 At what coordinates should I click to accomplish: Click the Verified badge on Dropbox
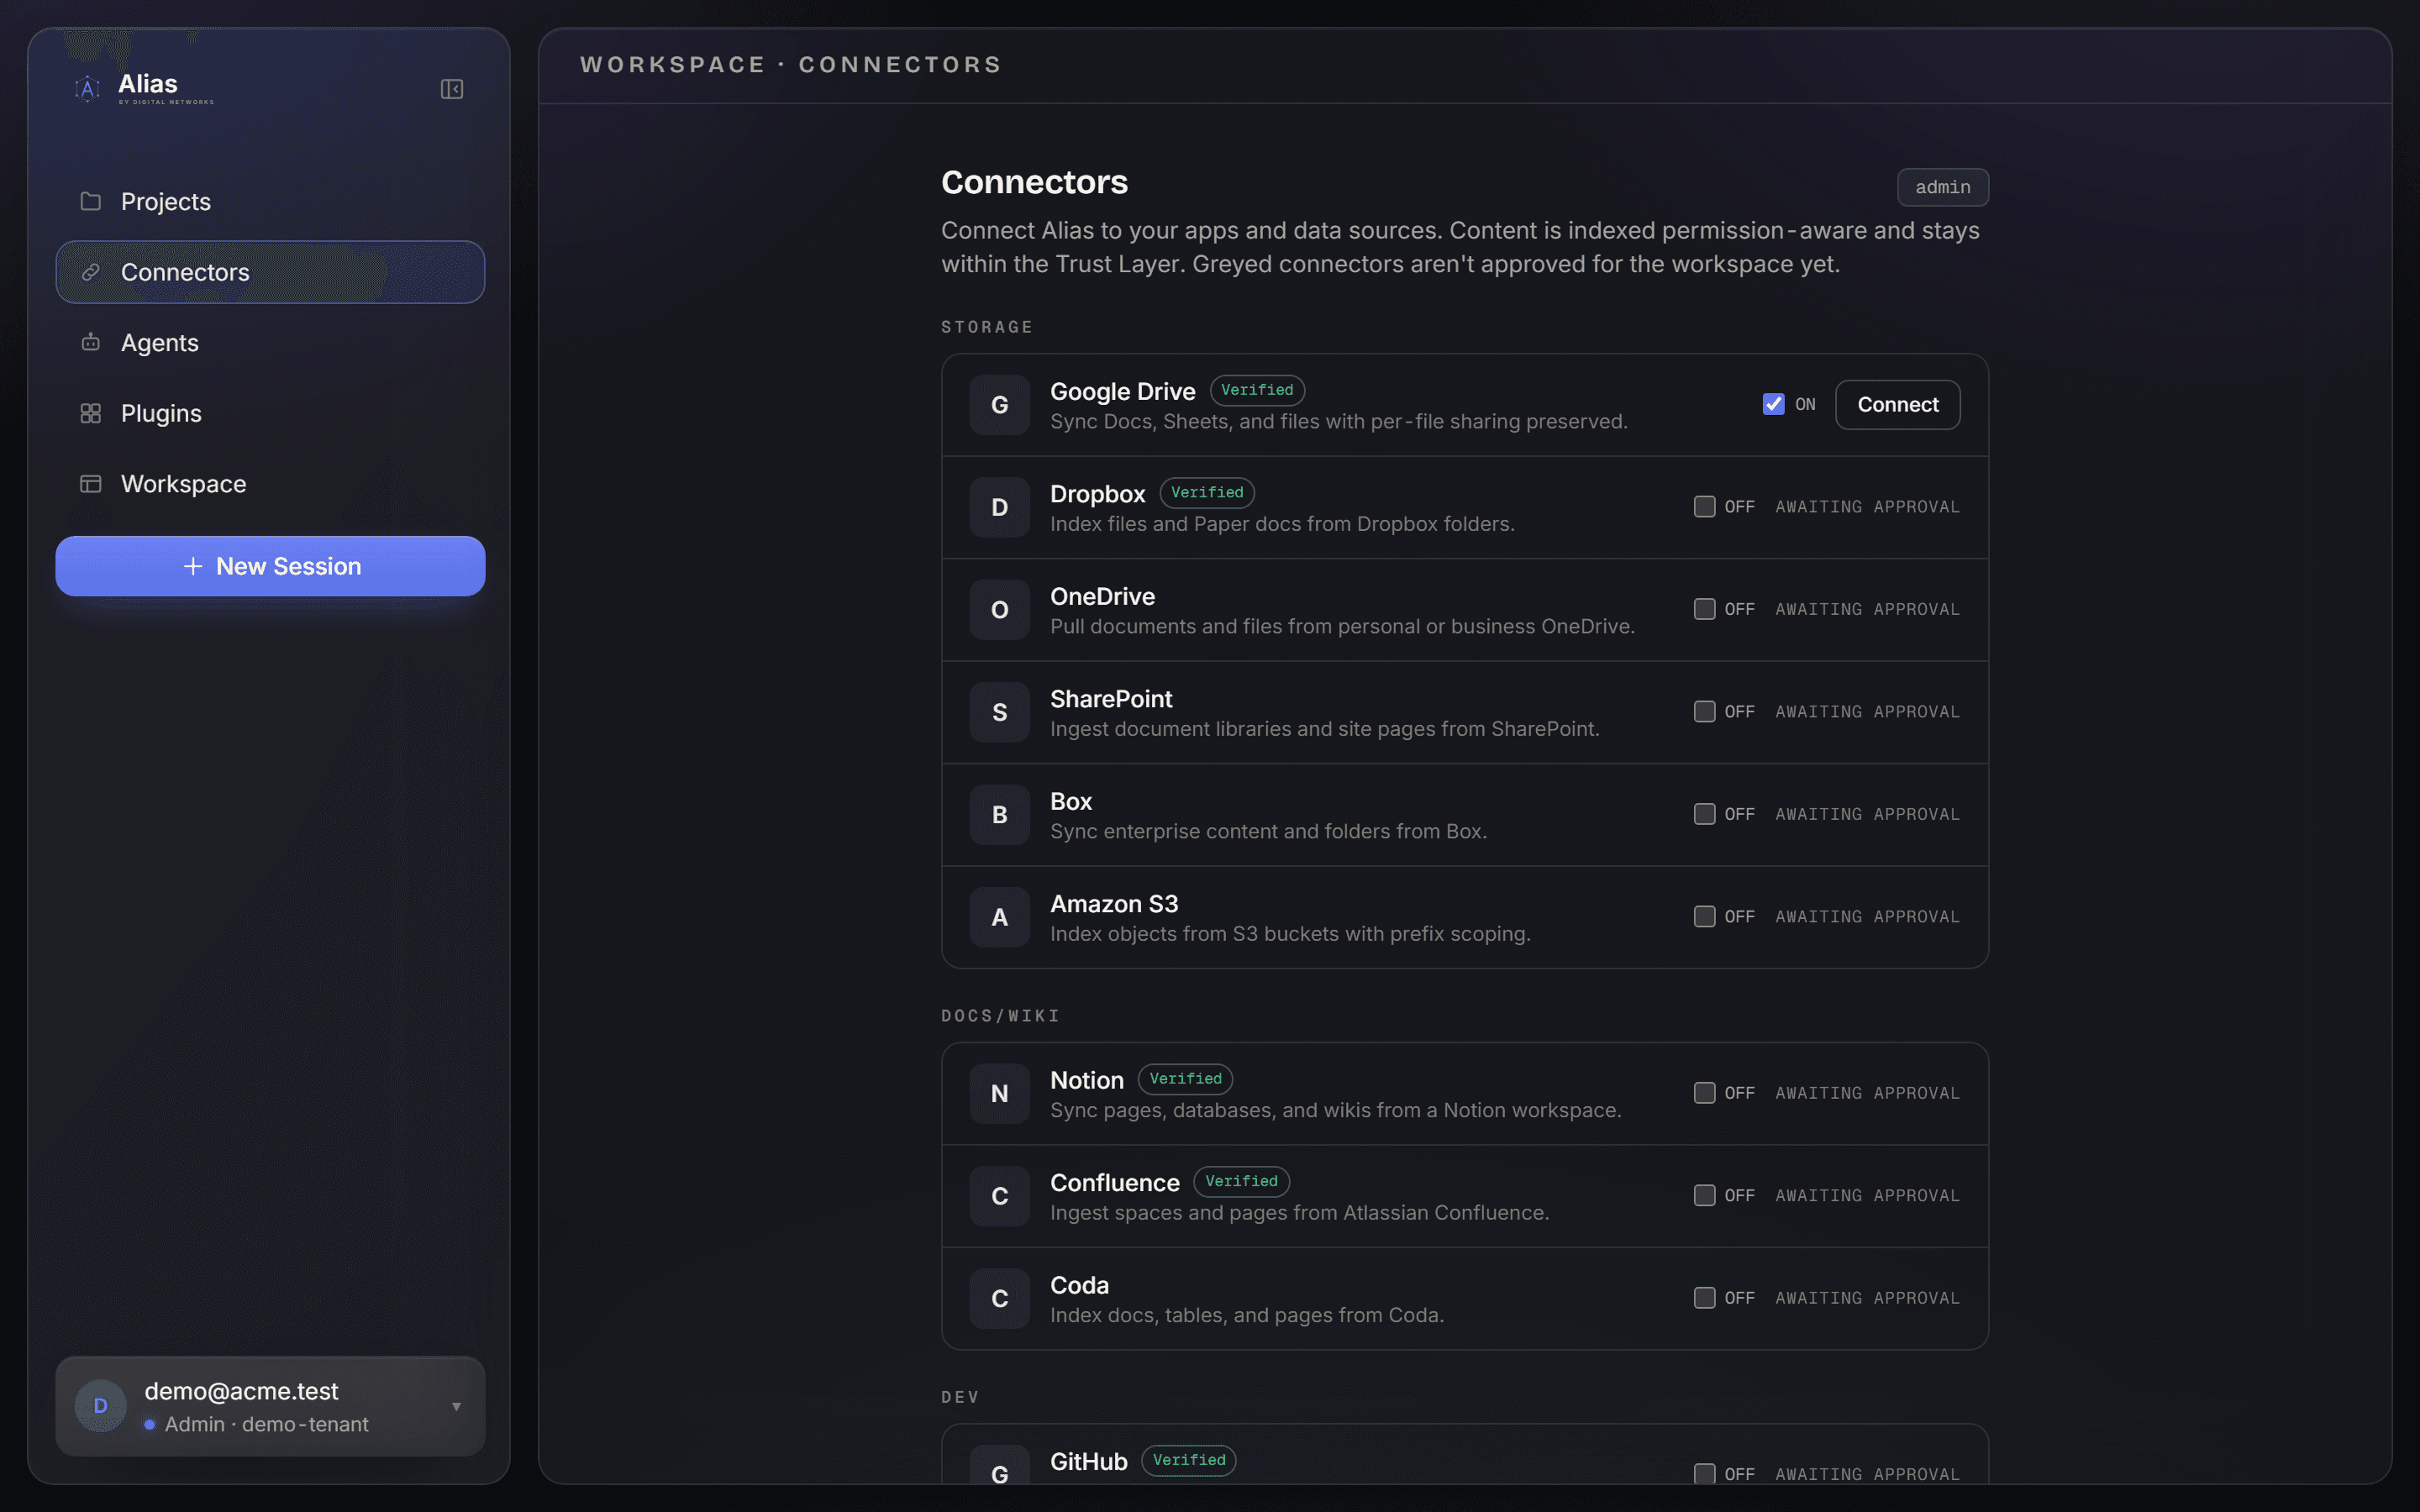point(1207,492)
